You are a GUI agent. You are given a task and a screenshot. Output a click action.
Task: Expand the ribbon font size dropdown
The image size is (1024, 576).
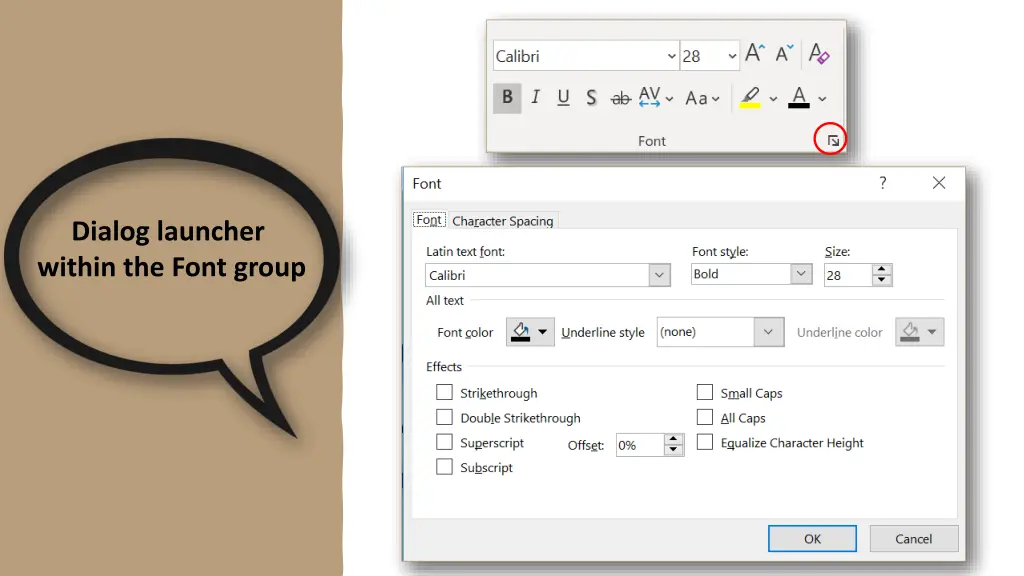point(732,56)
